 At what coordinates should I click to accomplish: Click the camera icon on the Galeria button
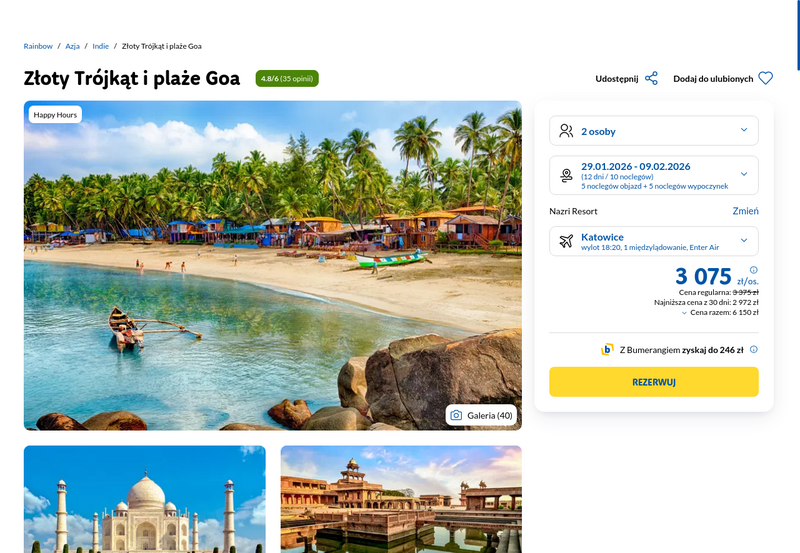pyautogui.click(x=456, y=415)
